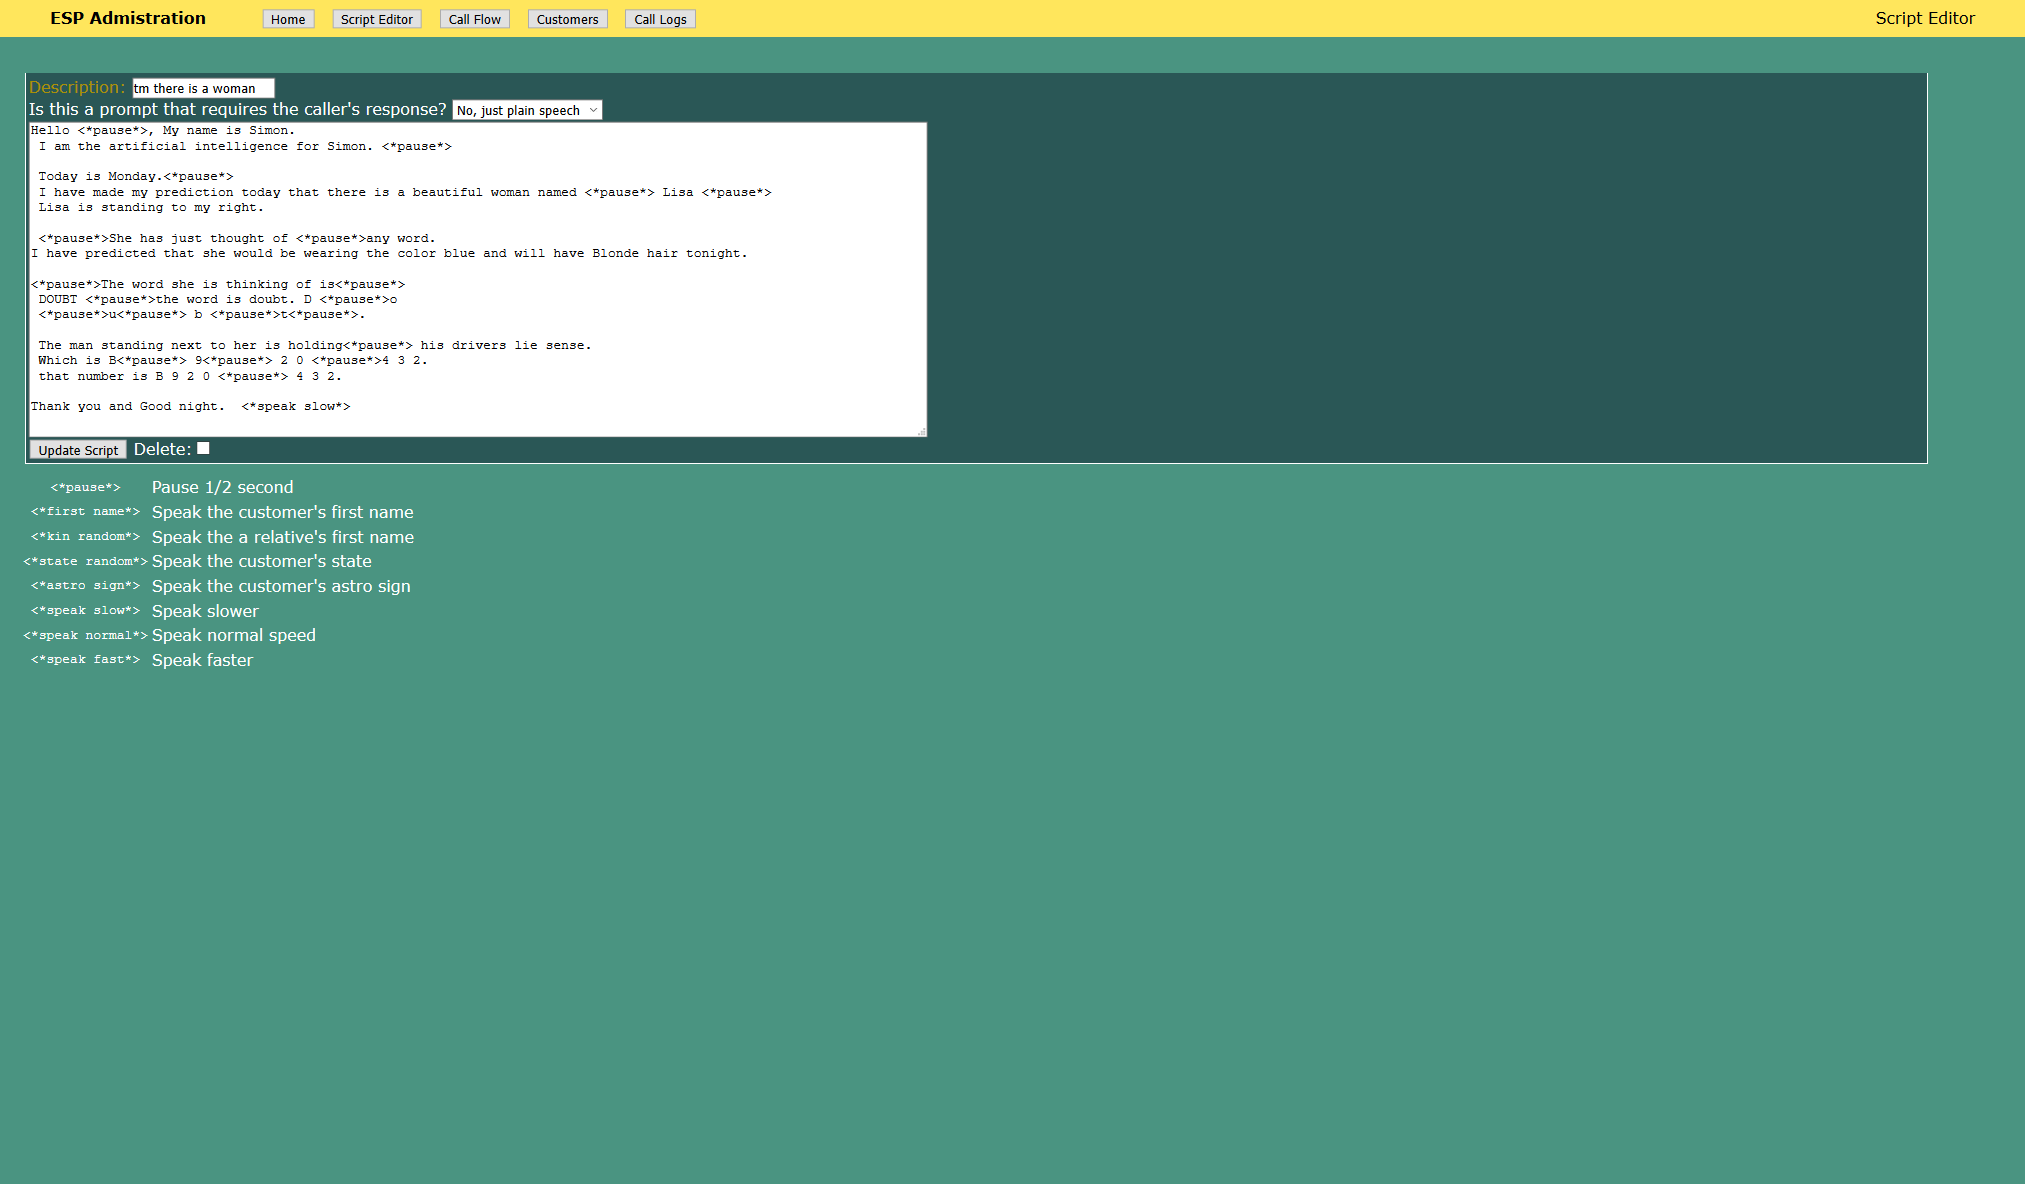Viewport: 2025px width, 1184px height.
Task: Click the <*speak normal*> tag in legend
Action: (86, 636)
